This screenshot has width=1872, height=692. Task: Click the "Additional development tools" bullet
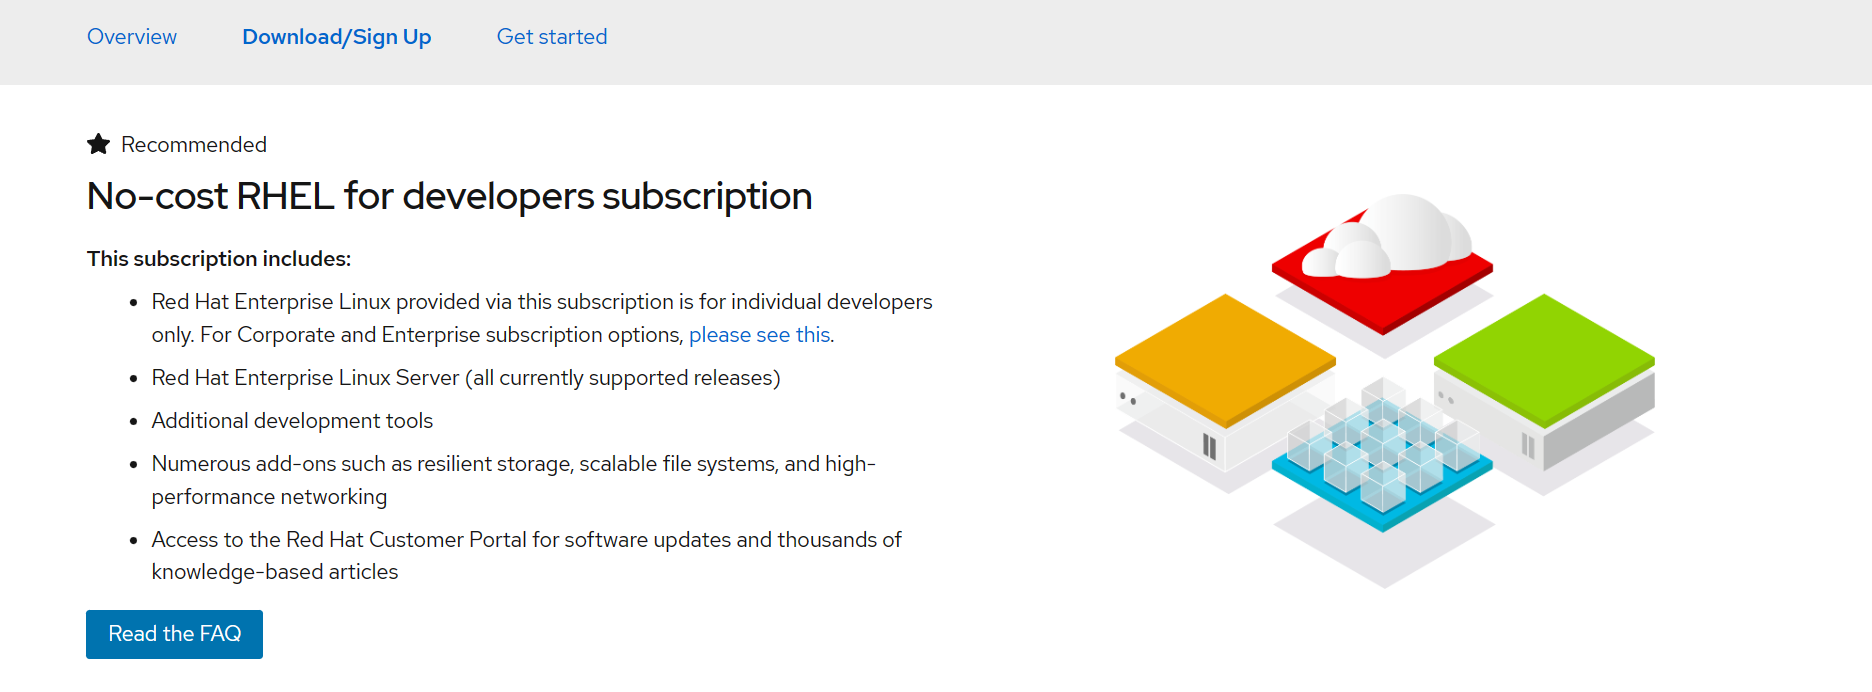[292, 421]
